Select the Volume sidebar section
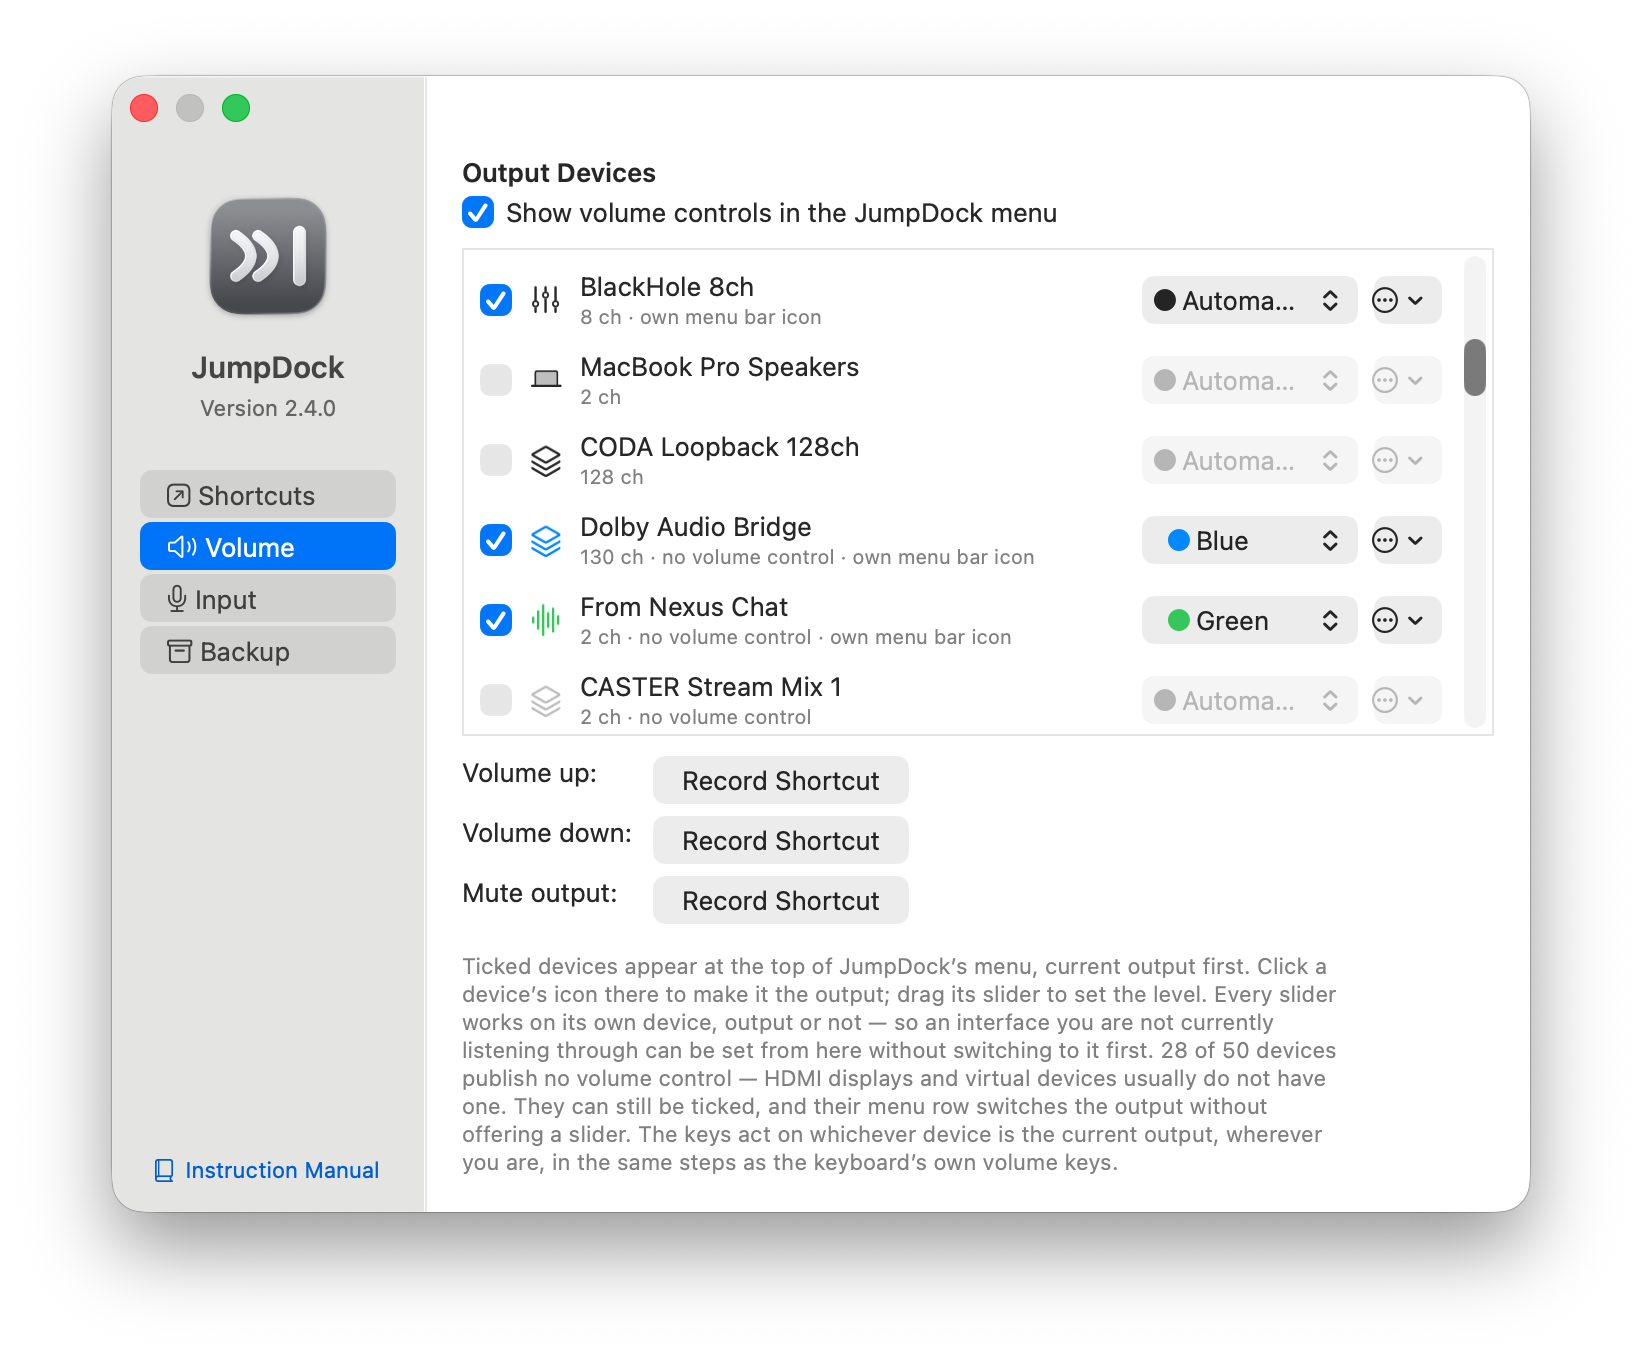 (x=268, y=547)
